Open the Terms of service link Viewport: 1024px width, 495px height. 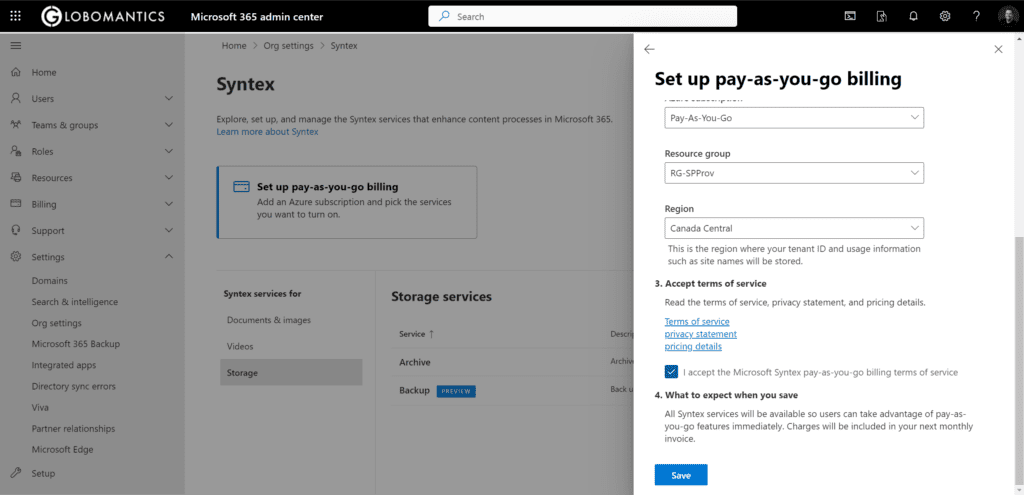pos(697,321)
